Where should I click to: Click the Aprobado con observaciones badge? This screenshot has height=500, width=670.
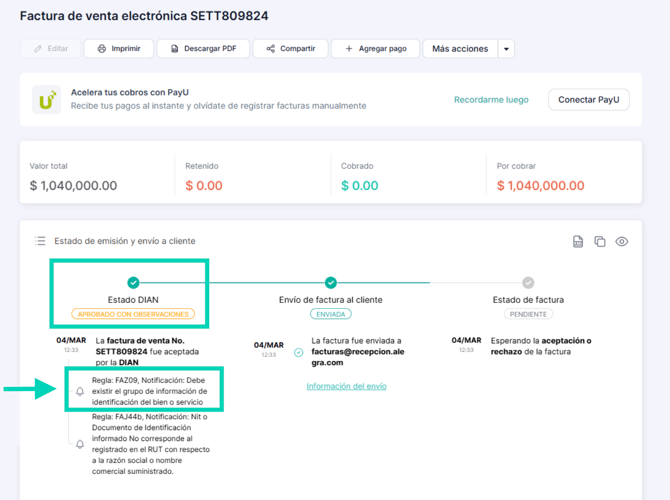[134, 314]
